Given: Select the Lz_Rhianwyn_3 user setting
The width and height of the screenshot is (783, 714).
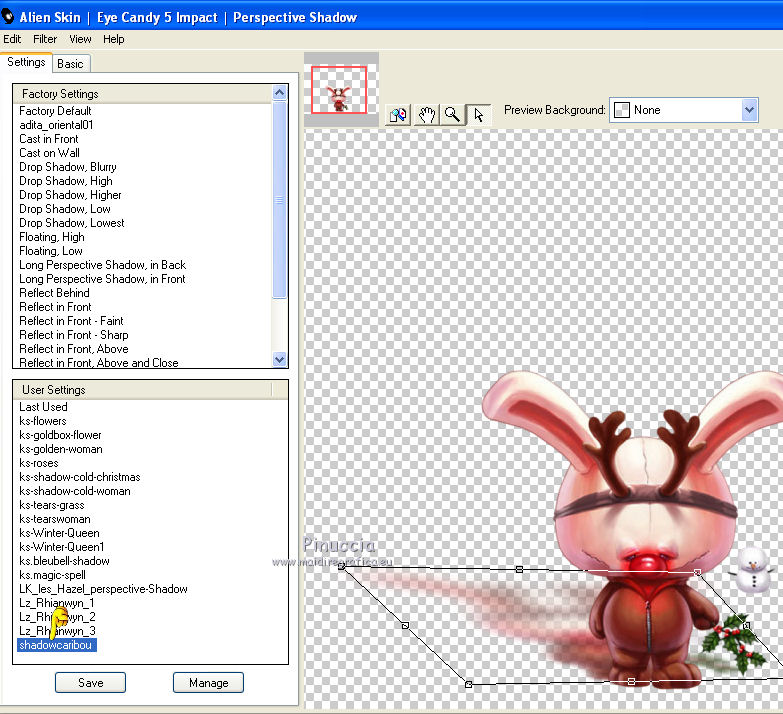Looking at the screenshot, I should coord(57,631).
